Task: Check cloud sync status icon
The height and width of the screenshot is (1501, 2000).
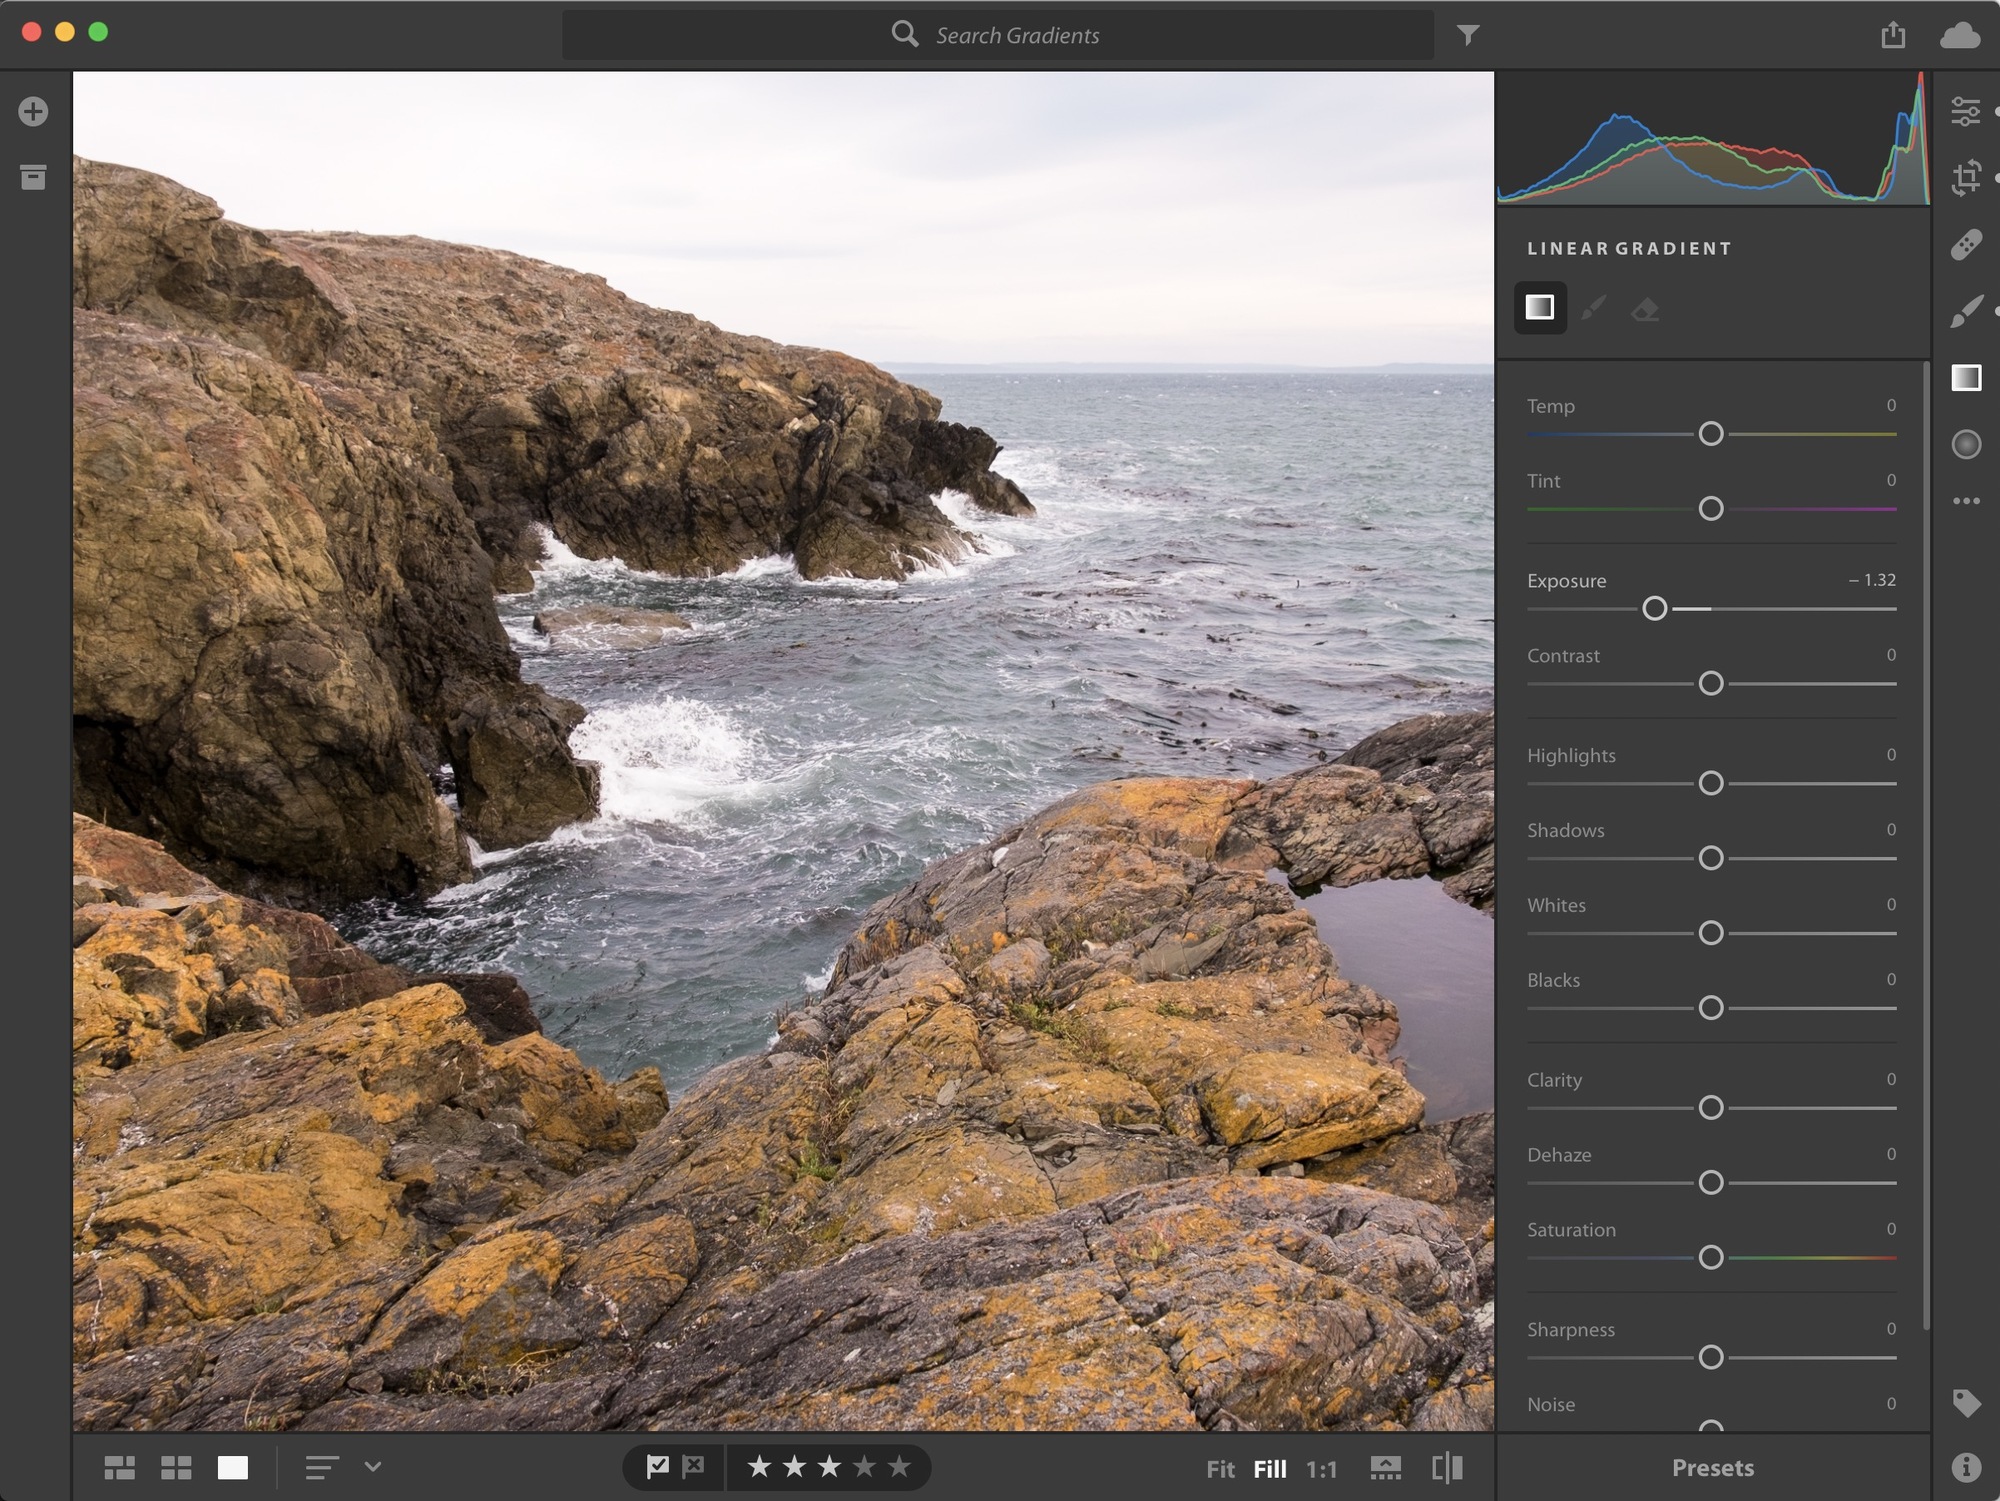Action: pos(1960,36)
